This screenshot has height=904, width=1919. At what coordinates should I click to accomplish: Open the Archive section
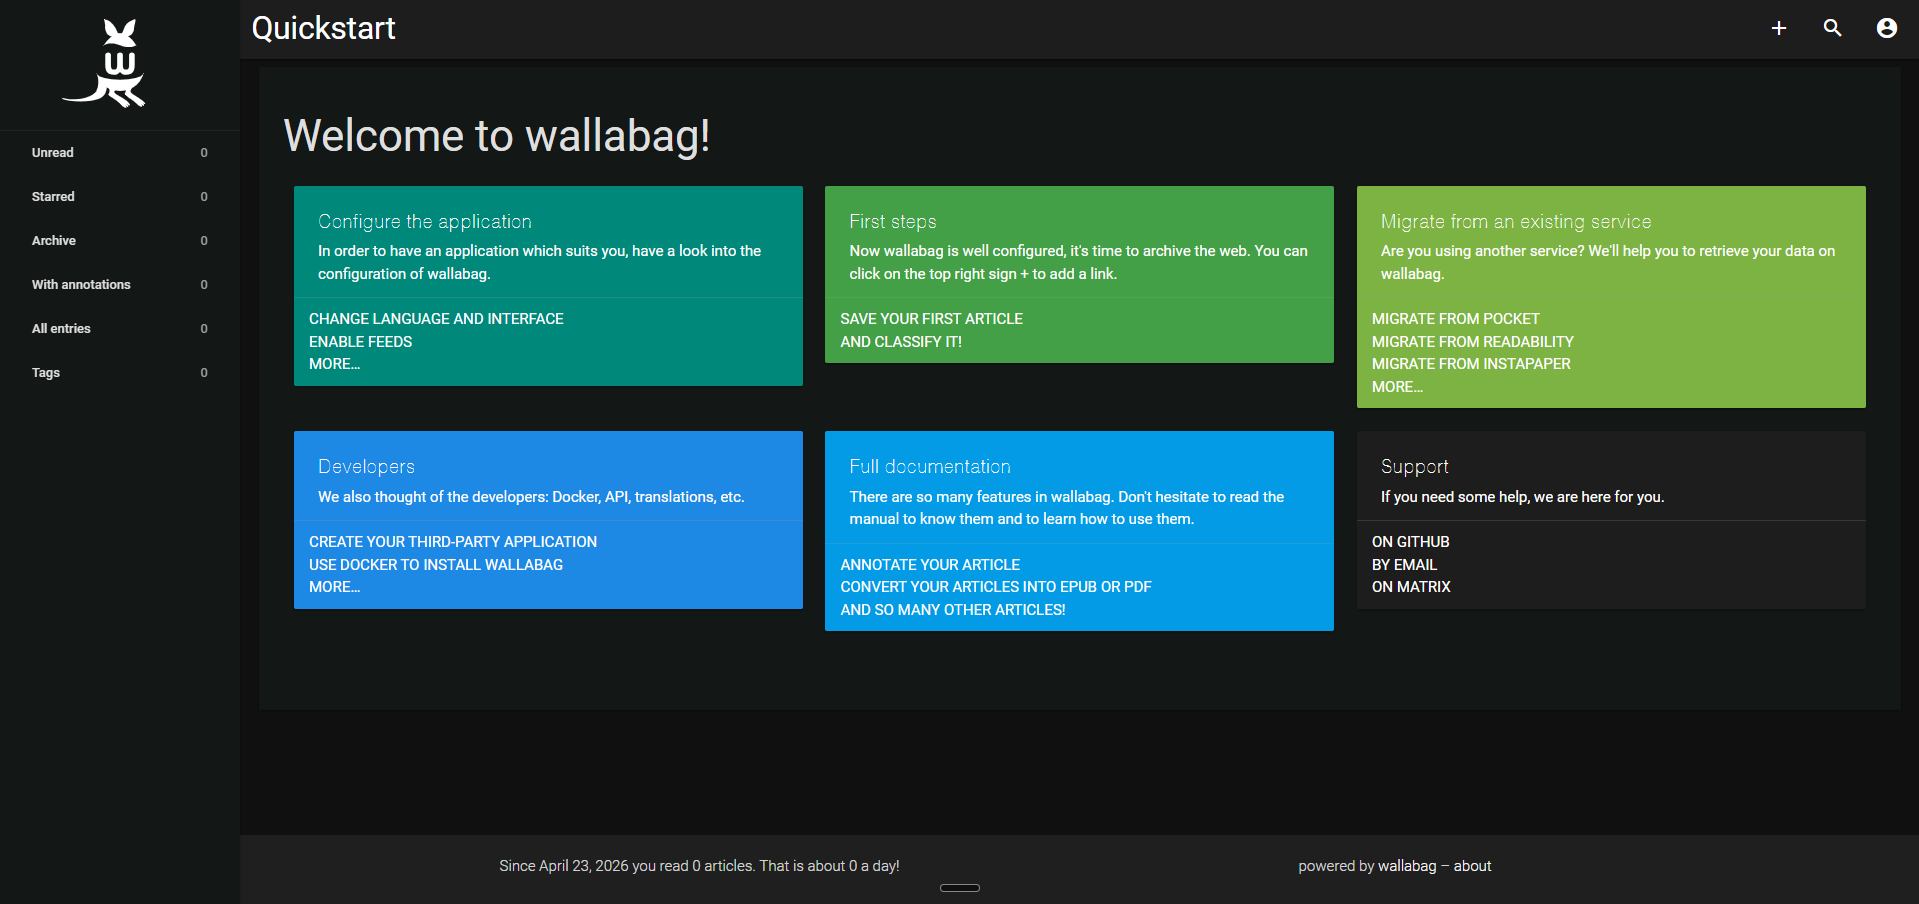tap(54, 240)
